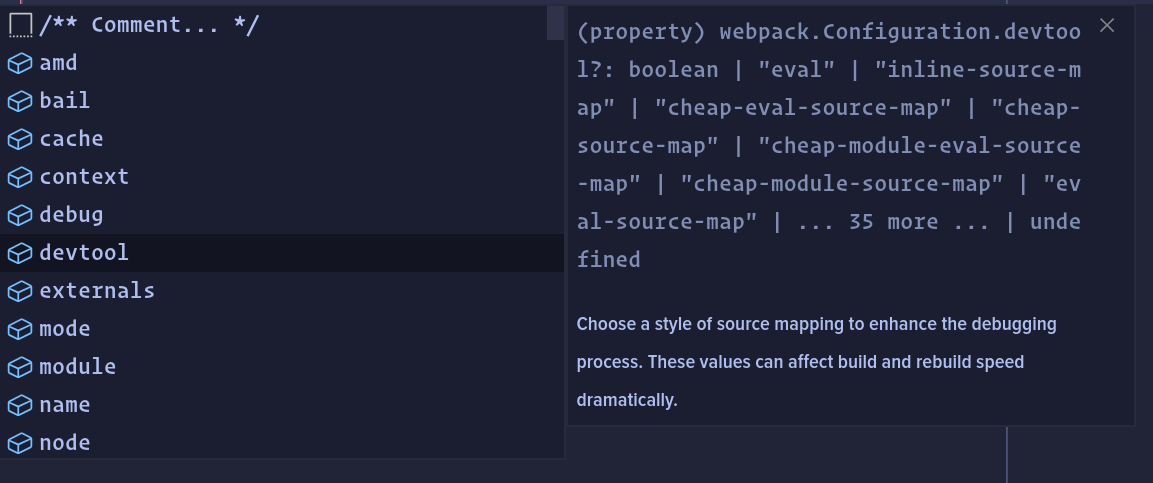Select externals from the completions
The width and height of the screenshot is (1153, 483).
282,291
